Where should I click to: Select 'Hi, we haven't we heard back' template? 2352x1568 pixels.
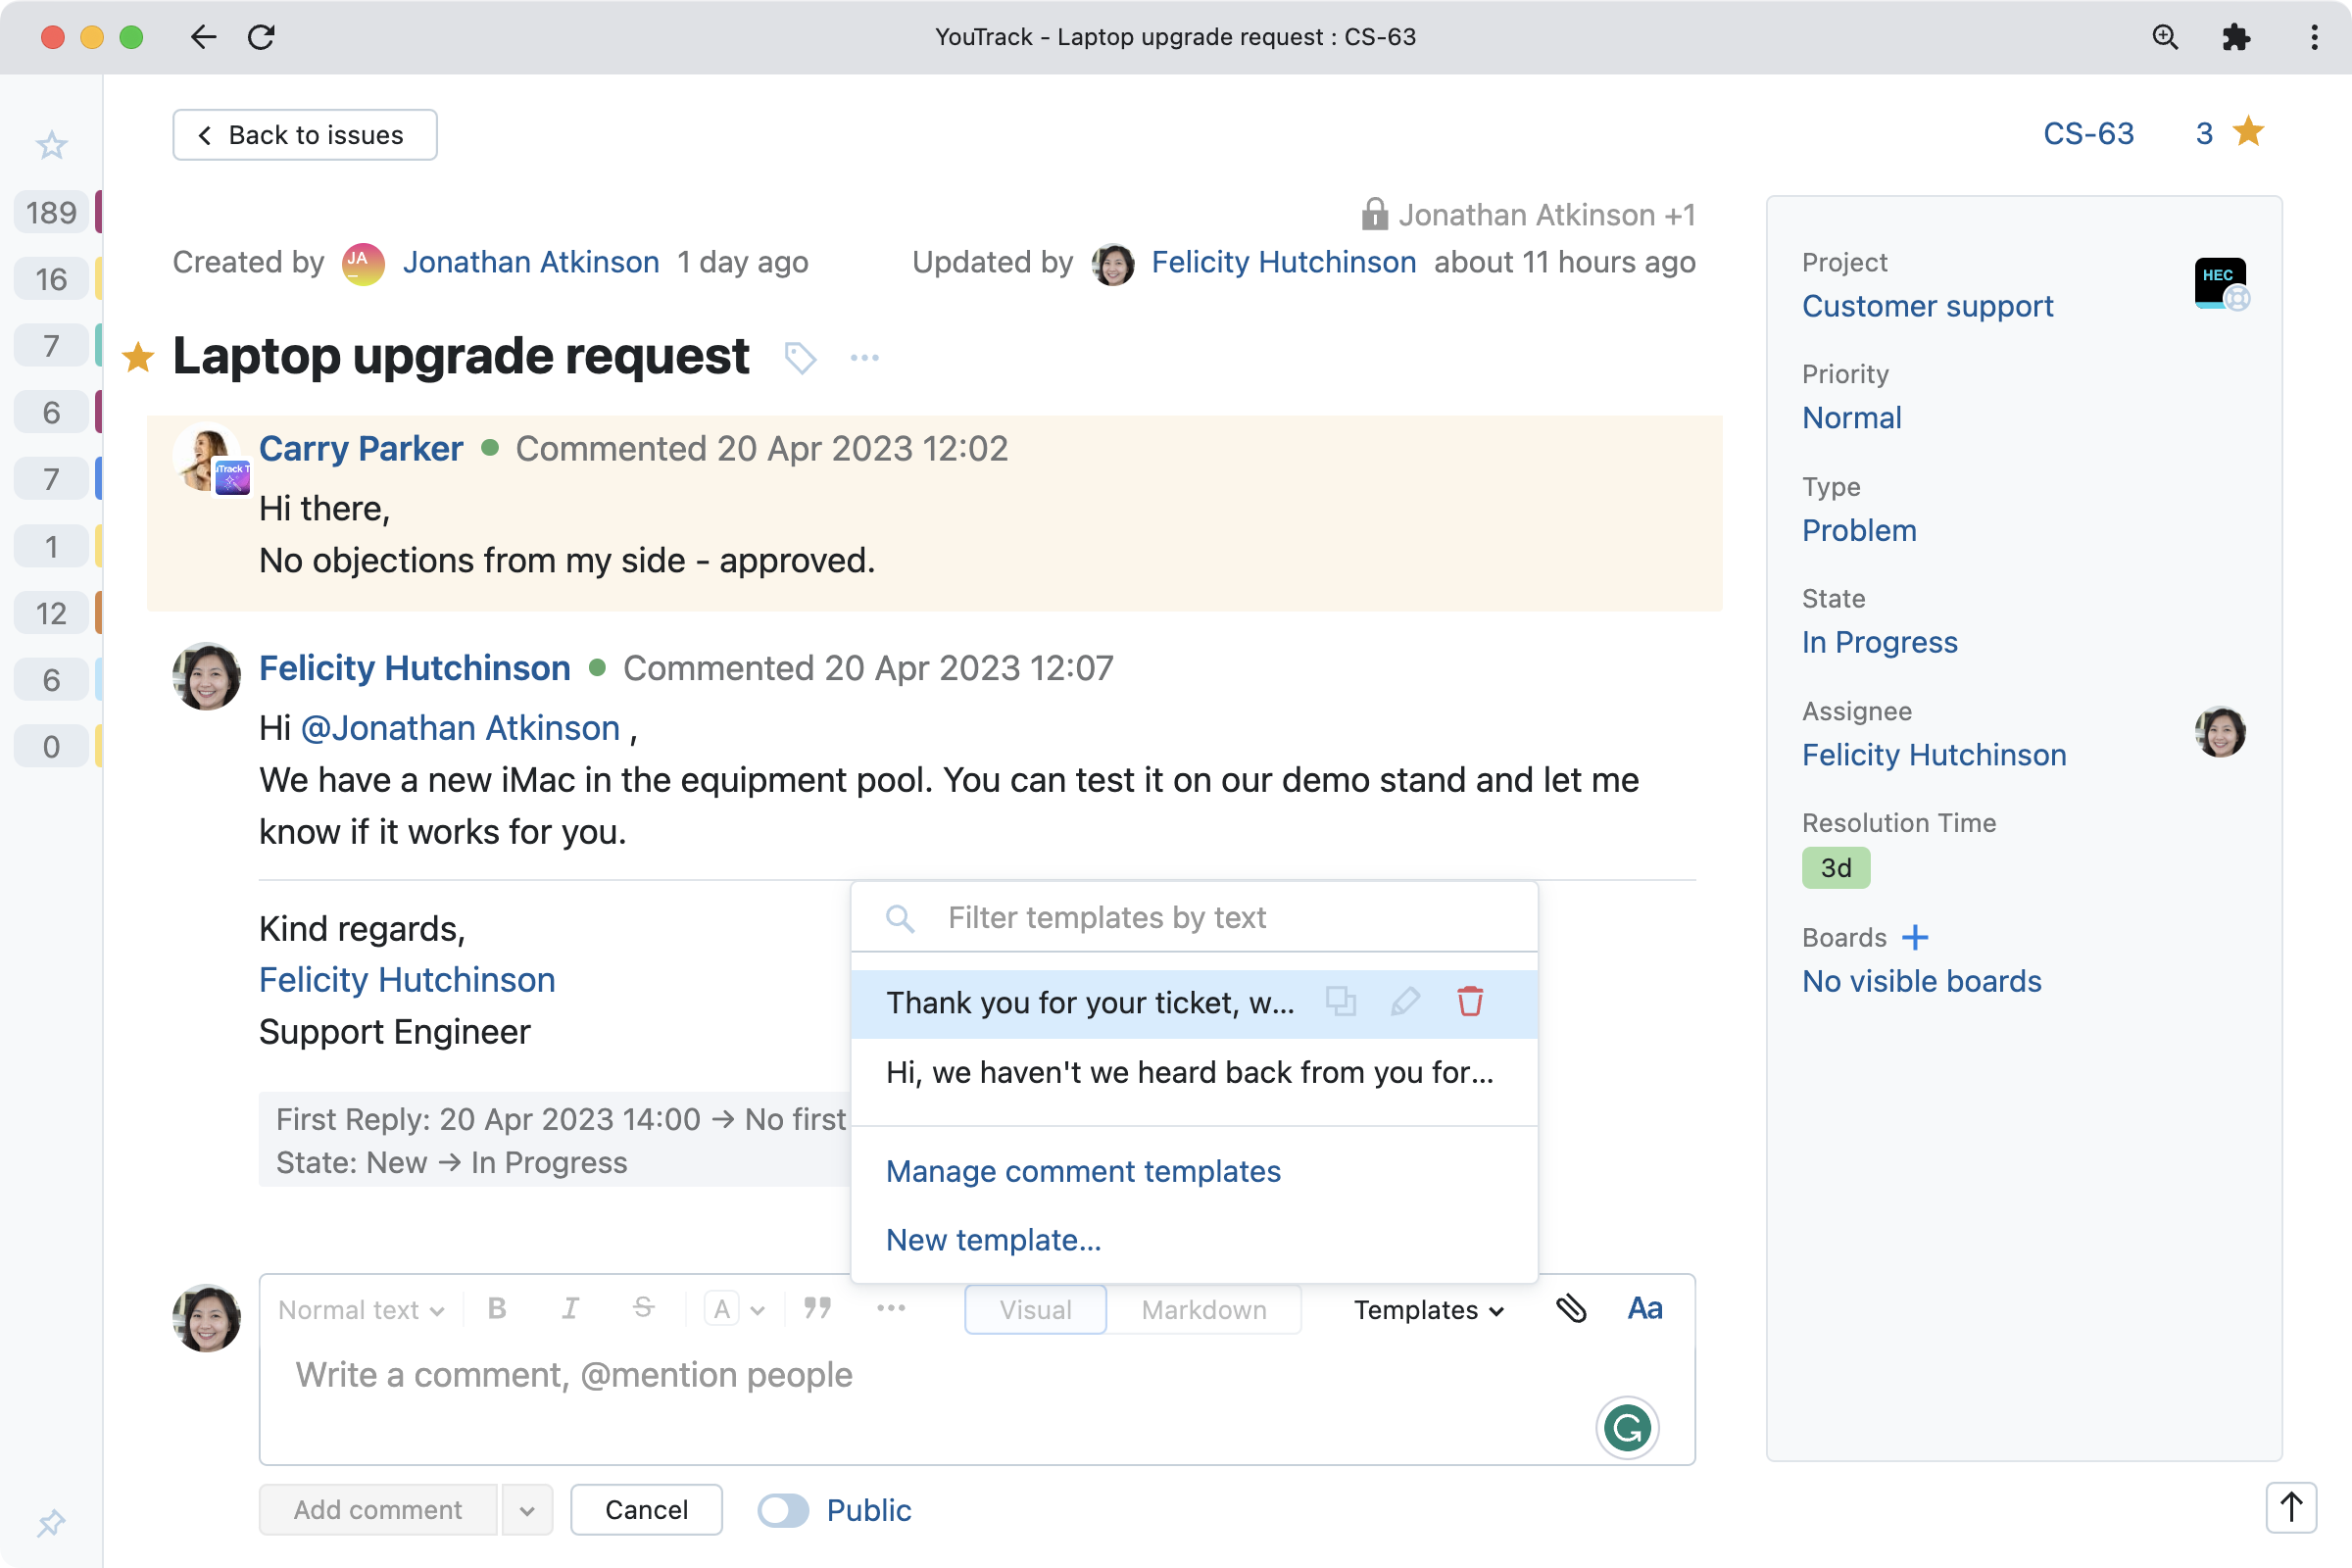[x=1193, y=1073]
